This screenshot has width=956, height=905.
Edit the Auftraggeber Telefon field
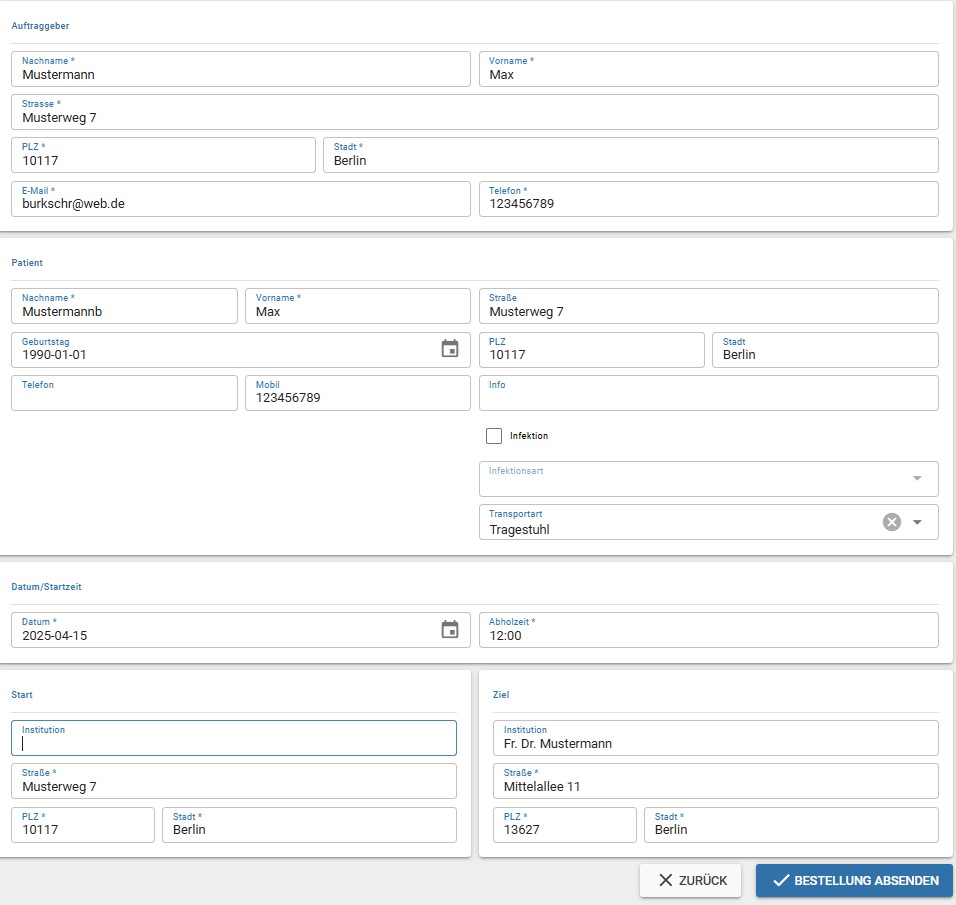pos(708,199)
